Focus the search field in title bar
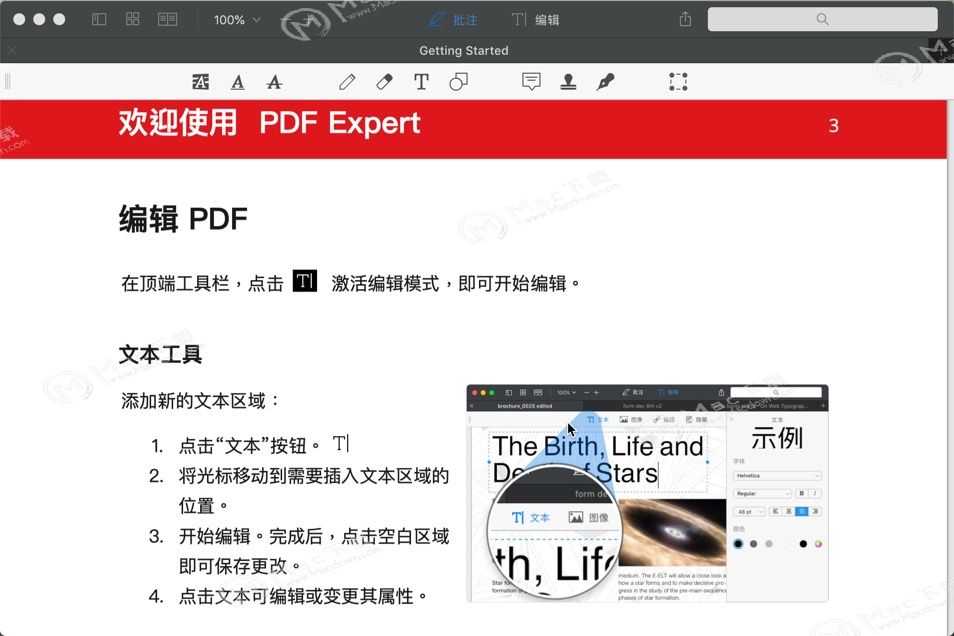The height and width of the screenshot is (636, 954). 822,19
